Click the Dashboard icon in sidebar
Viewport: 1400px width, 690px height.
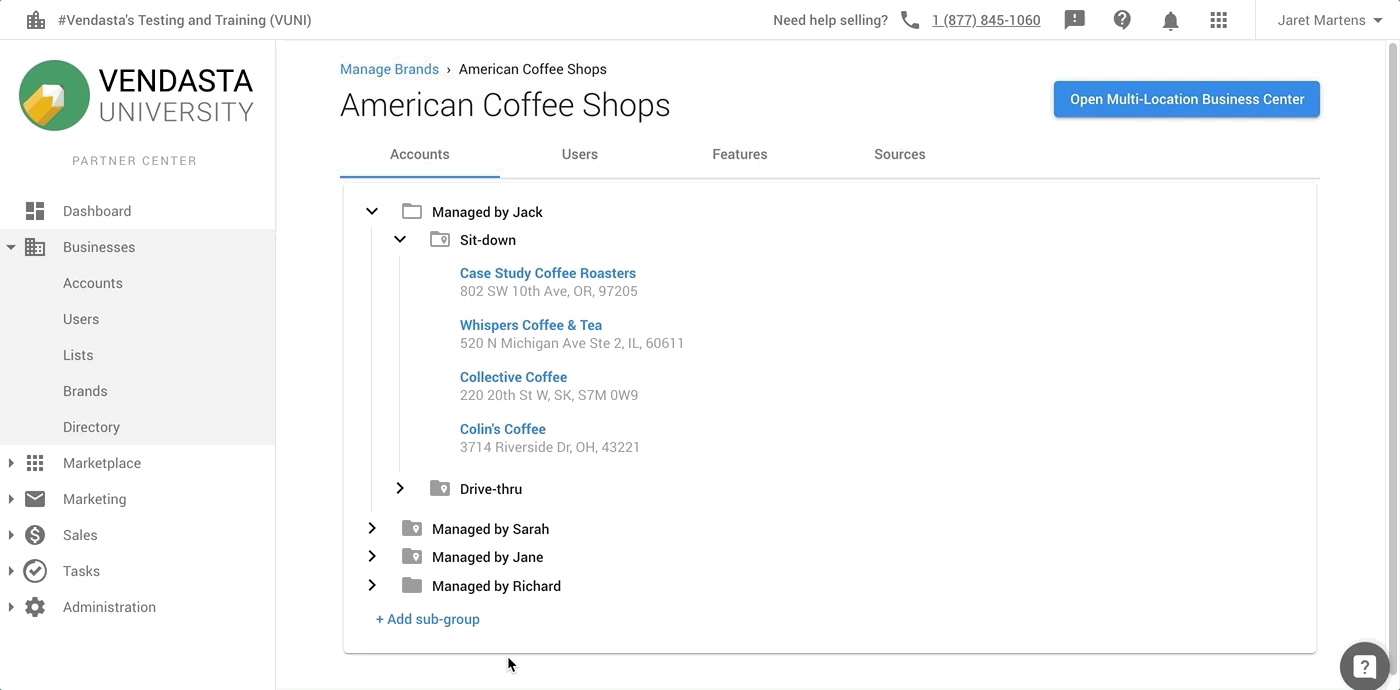35,211
